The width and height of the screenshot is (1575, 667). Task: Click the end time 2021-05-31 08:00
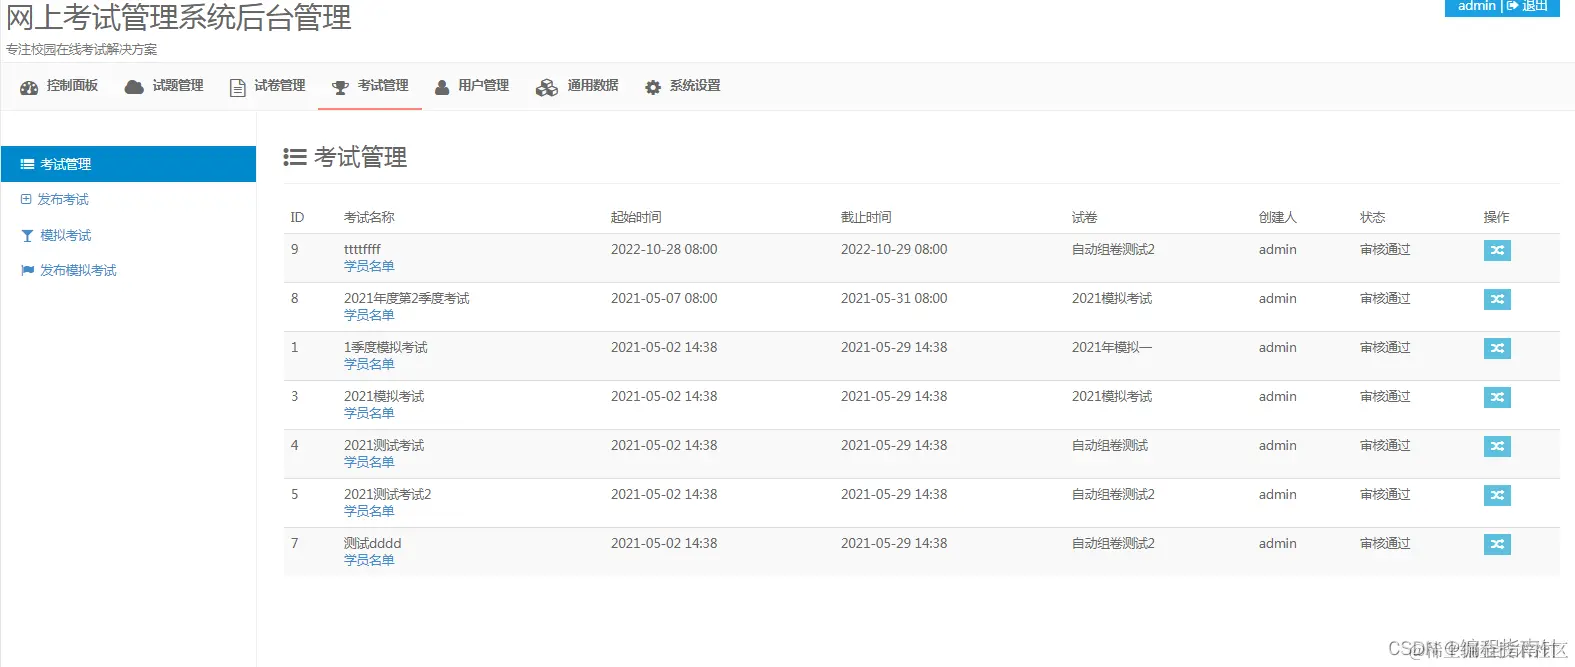coord(894,298)
